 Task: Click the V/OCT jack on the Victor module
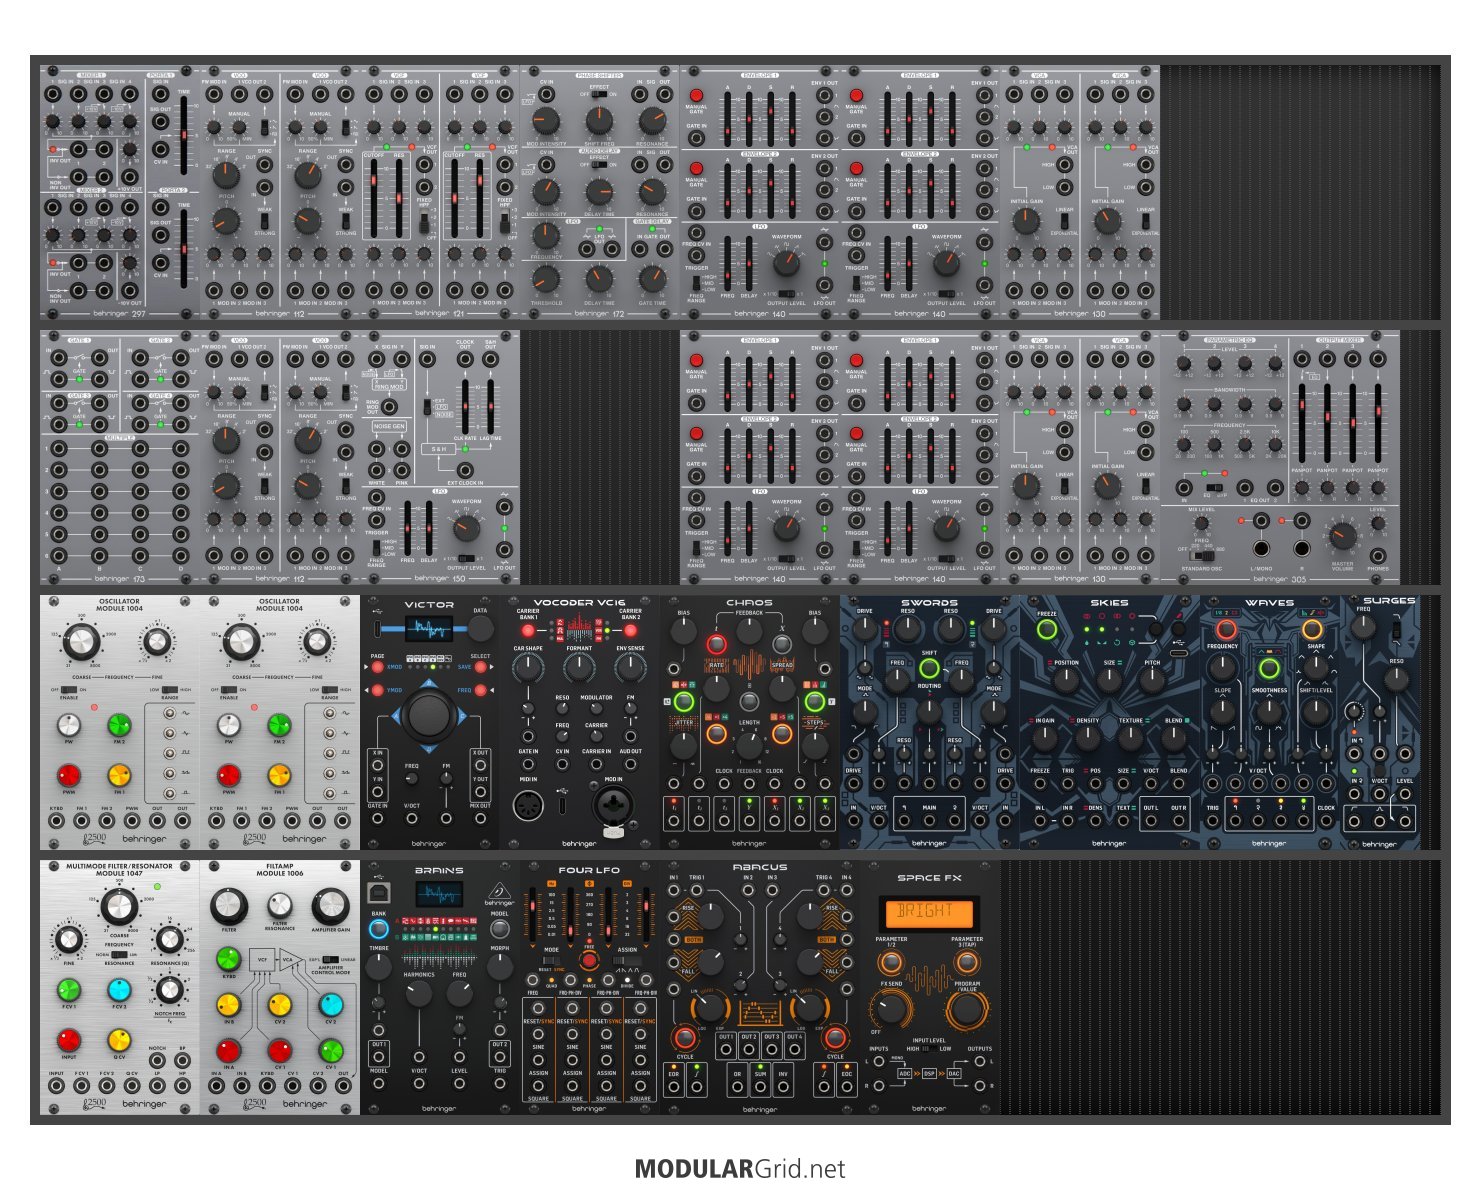click(412, 819)
